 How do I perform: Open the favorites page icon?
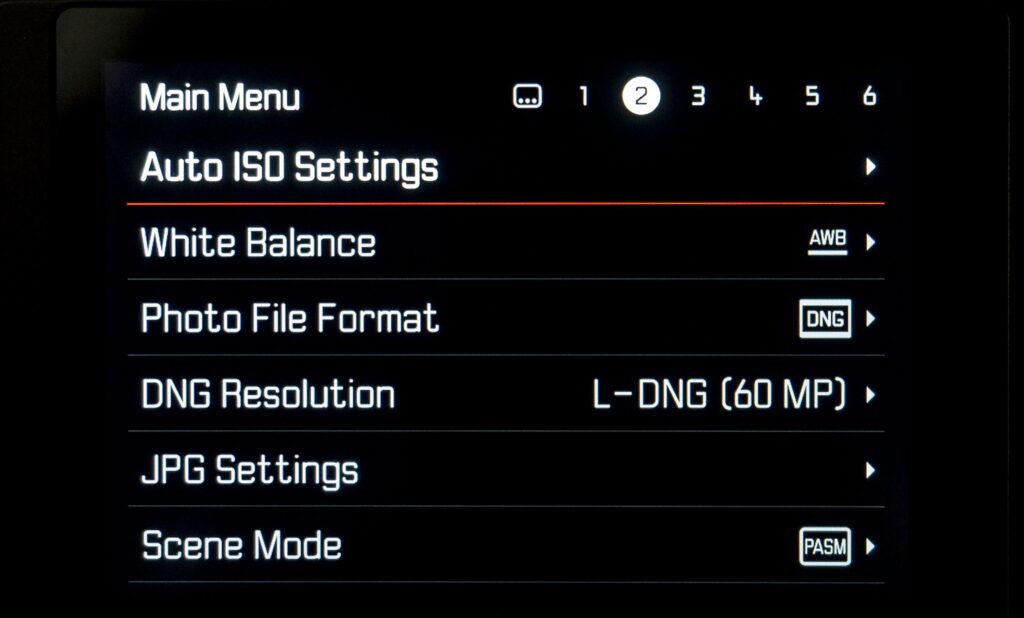pyautogui.click(x=527, y=96)
